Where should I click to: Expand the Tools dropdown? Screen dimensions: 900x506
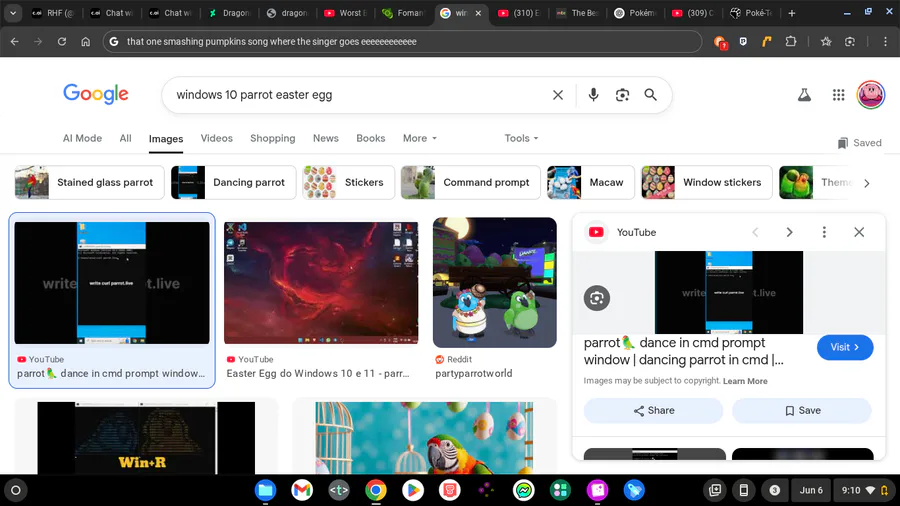[x=521, y=138]
